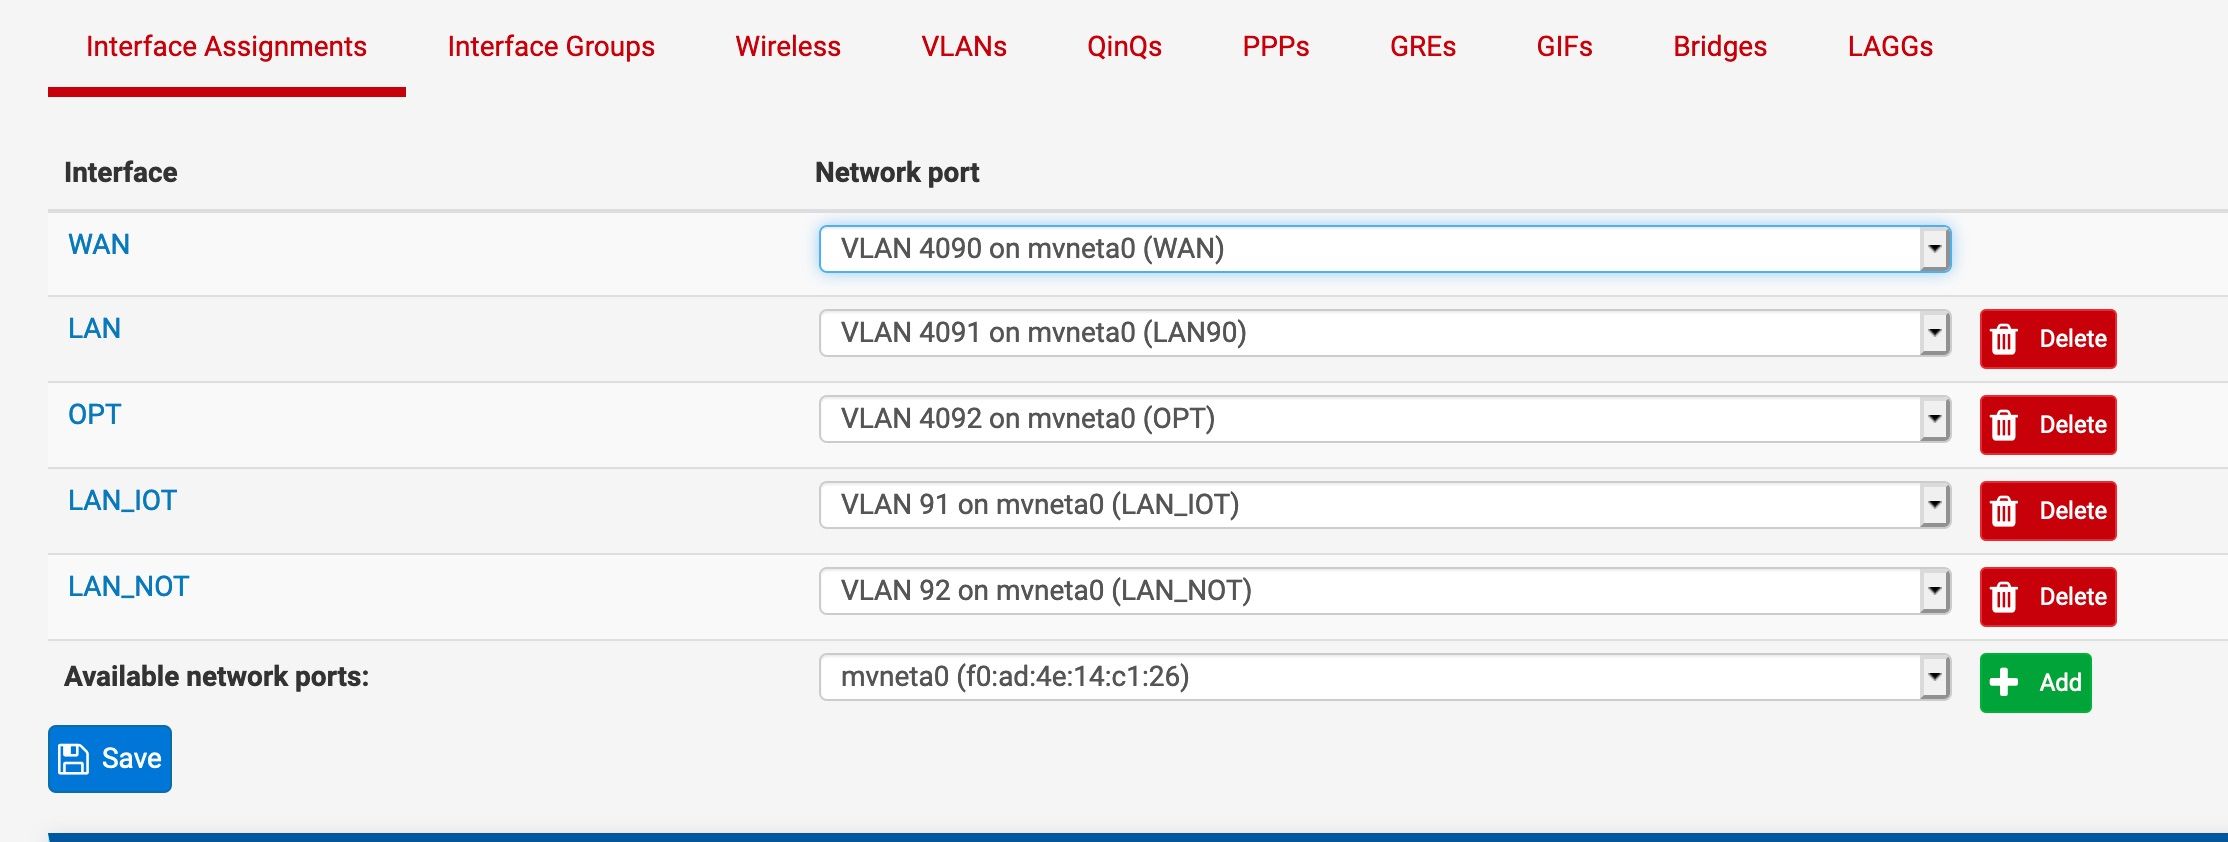Open available network ports dropdown
The height and width of the screenshot is (842, 2228).
(1384, 677)
